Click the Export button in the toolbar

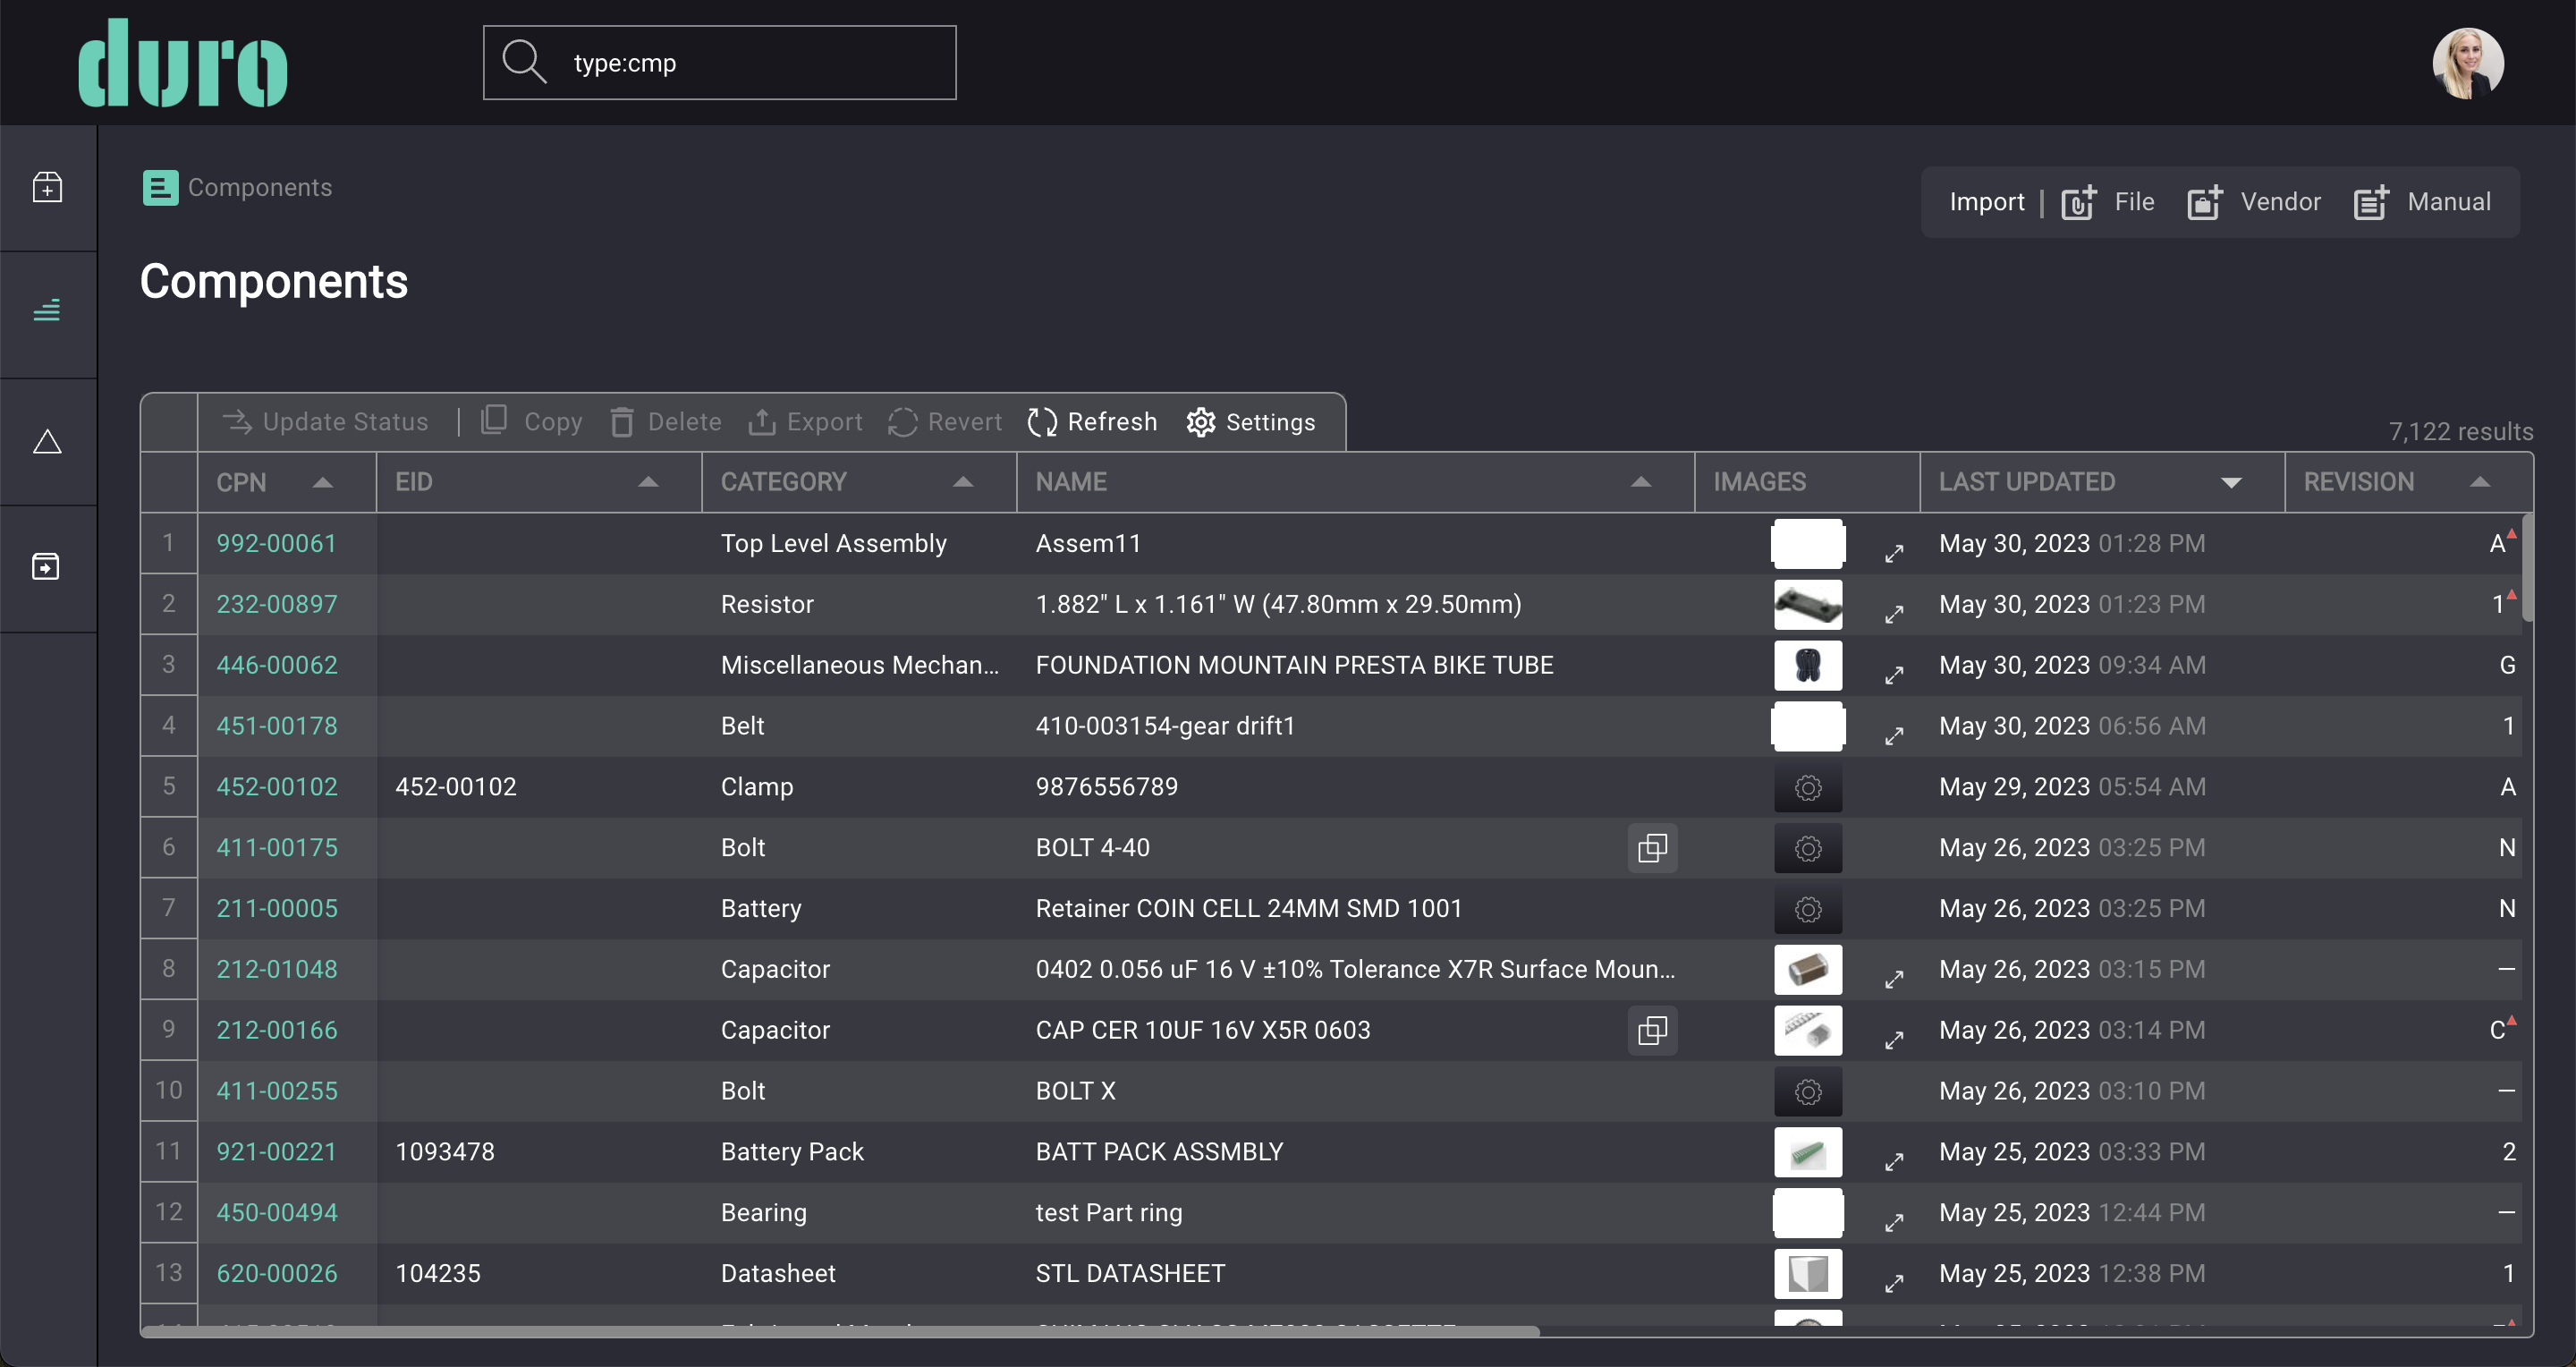(x=805, y=421)
